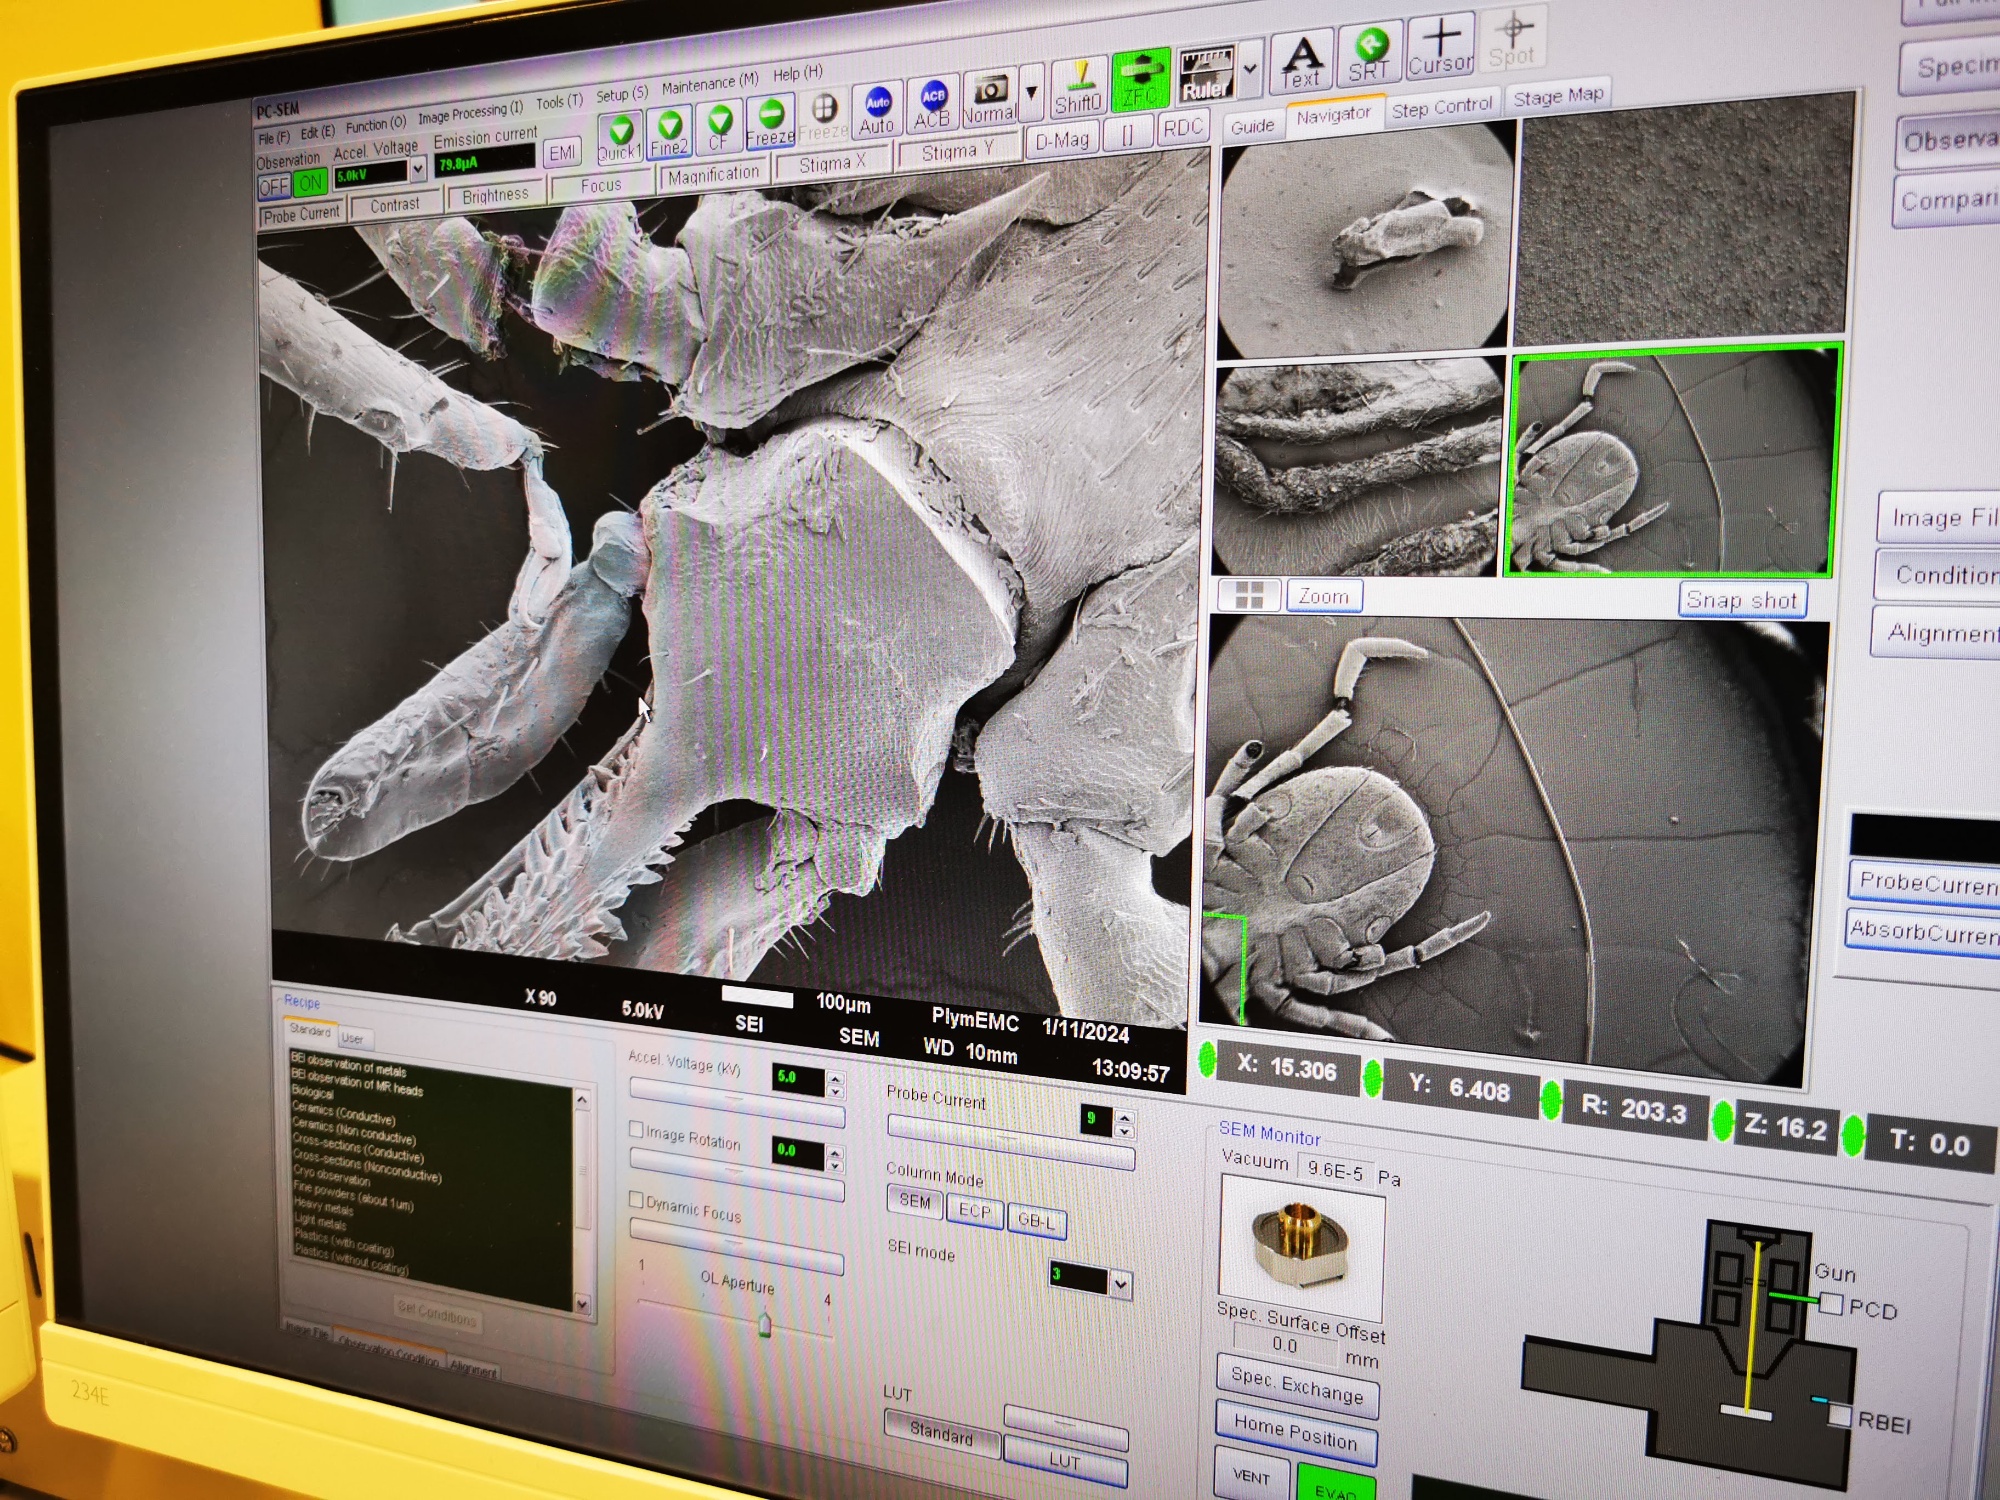Switch to the Stage Map tab
This screenshot has height=1500, width=2000.
point(1558,96)
